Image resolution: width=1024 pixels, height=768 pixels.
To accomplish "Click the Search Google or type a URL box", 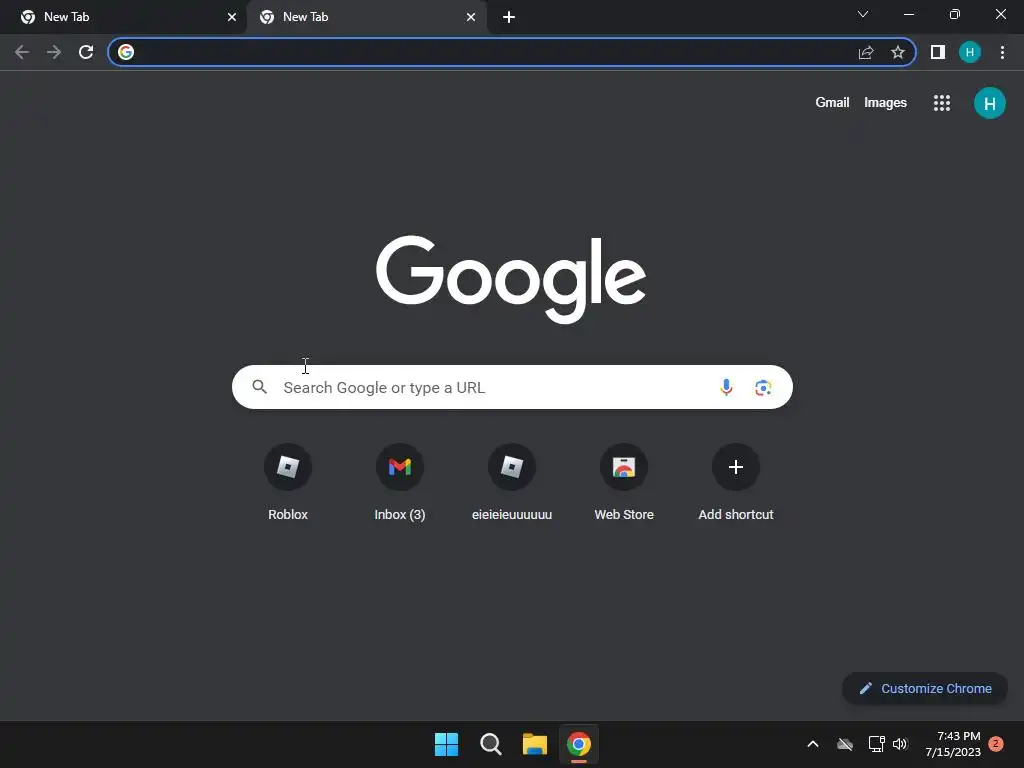I will coord(512,387).
